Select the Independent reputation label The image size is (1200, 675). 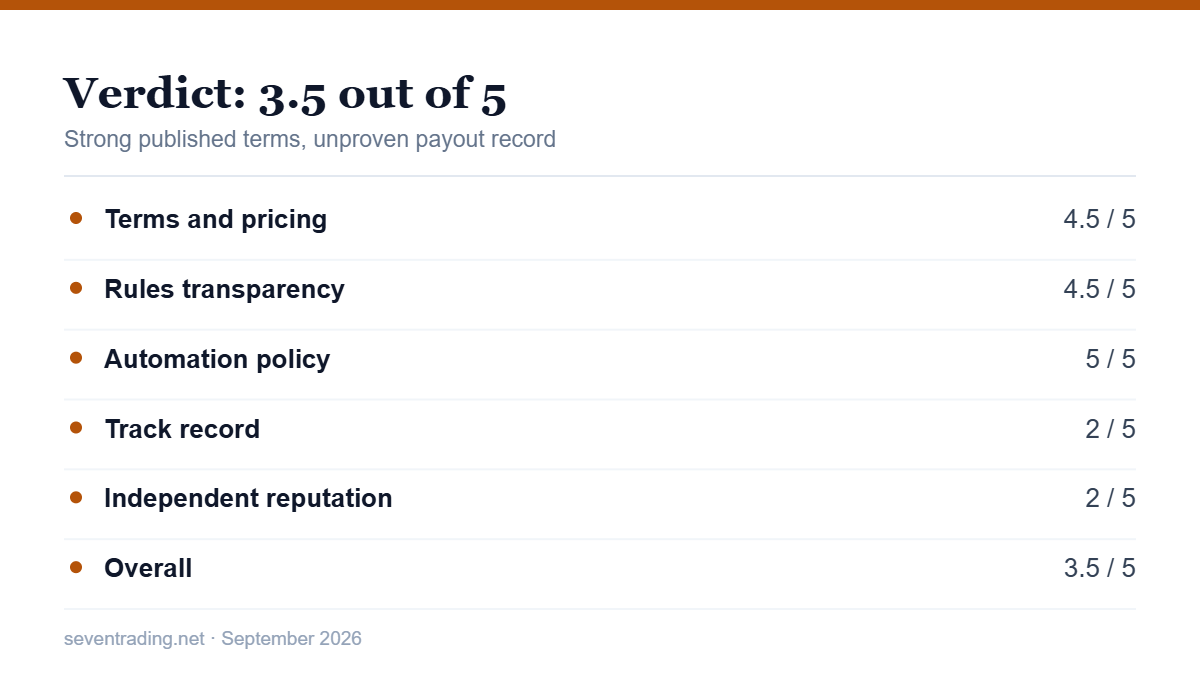pos(248,498)
